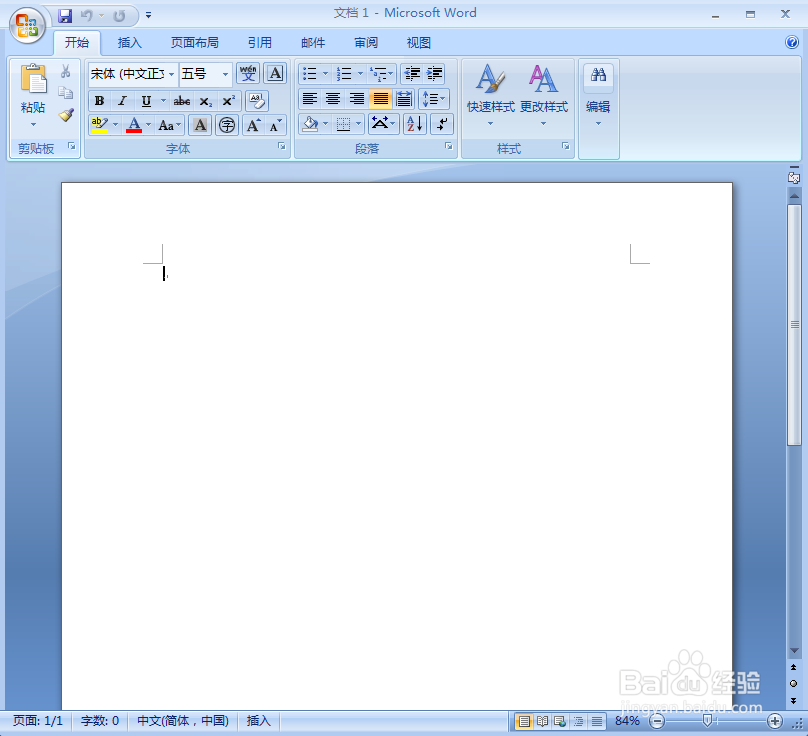
Task: Customize Quick Access Toolbar dropdown
Action: click(148, 16)
